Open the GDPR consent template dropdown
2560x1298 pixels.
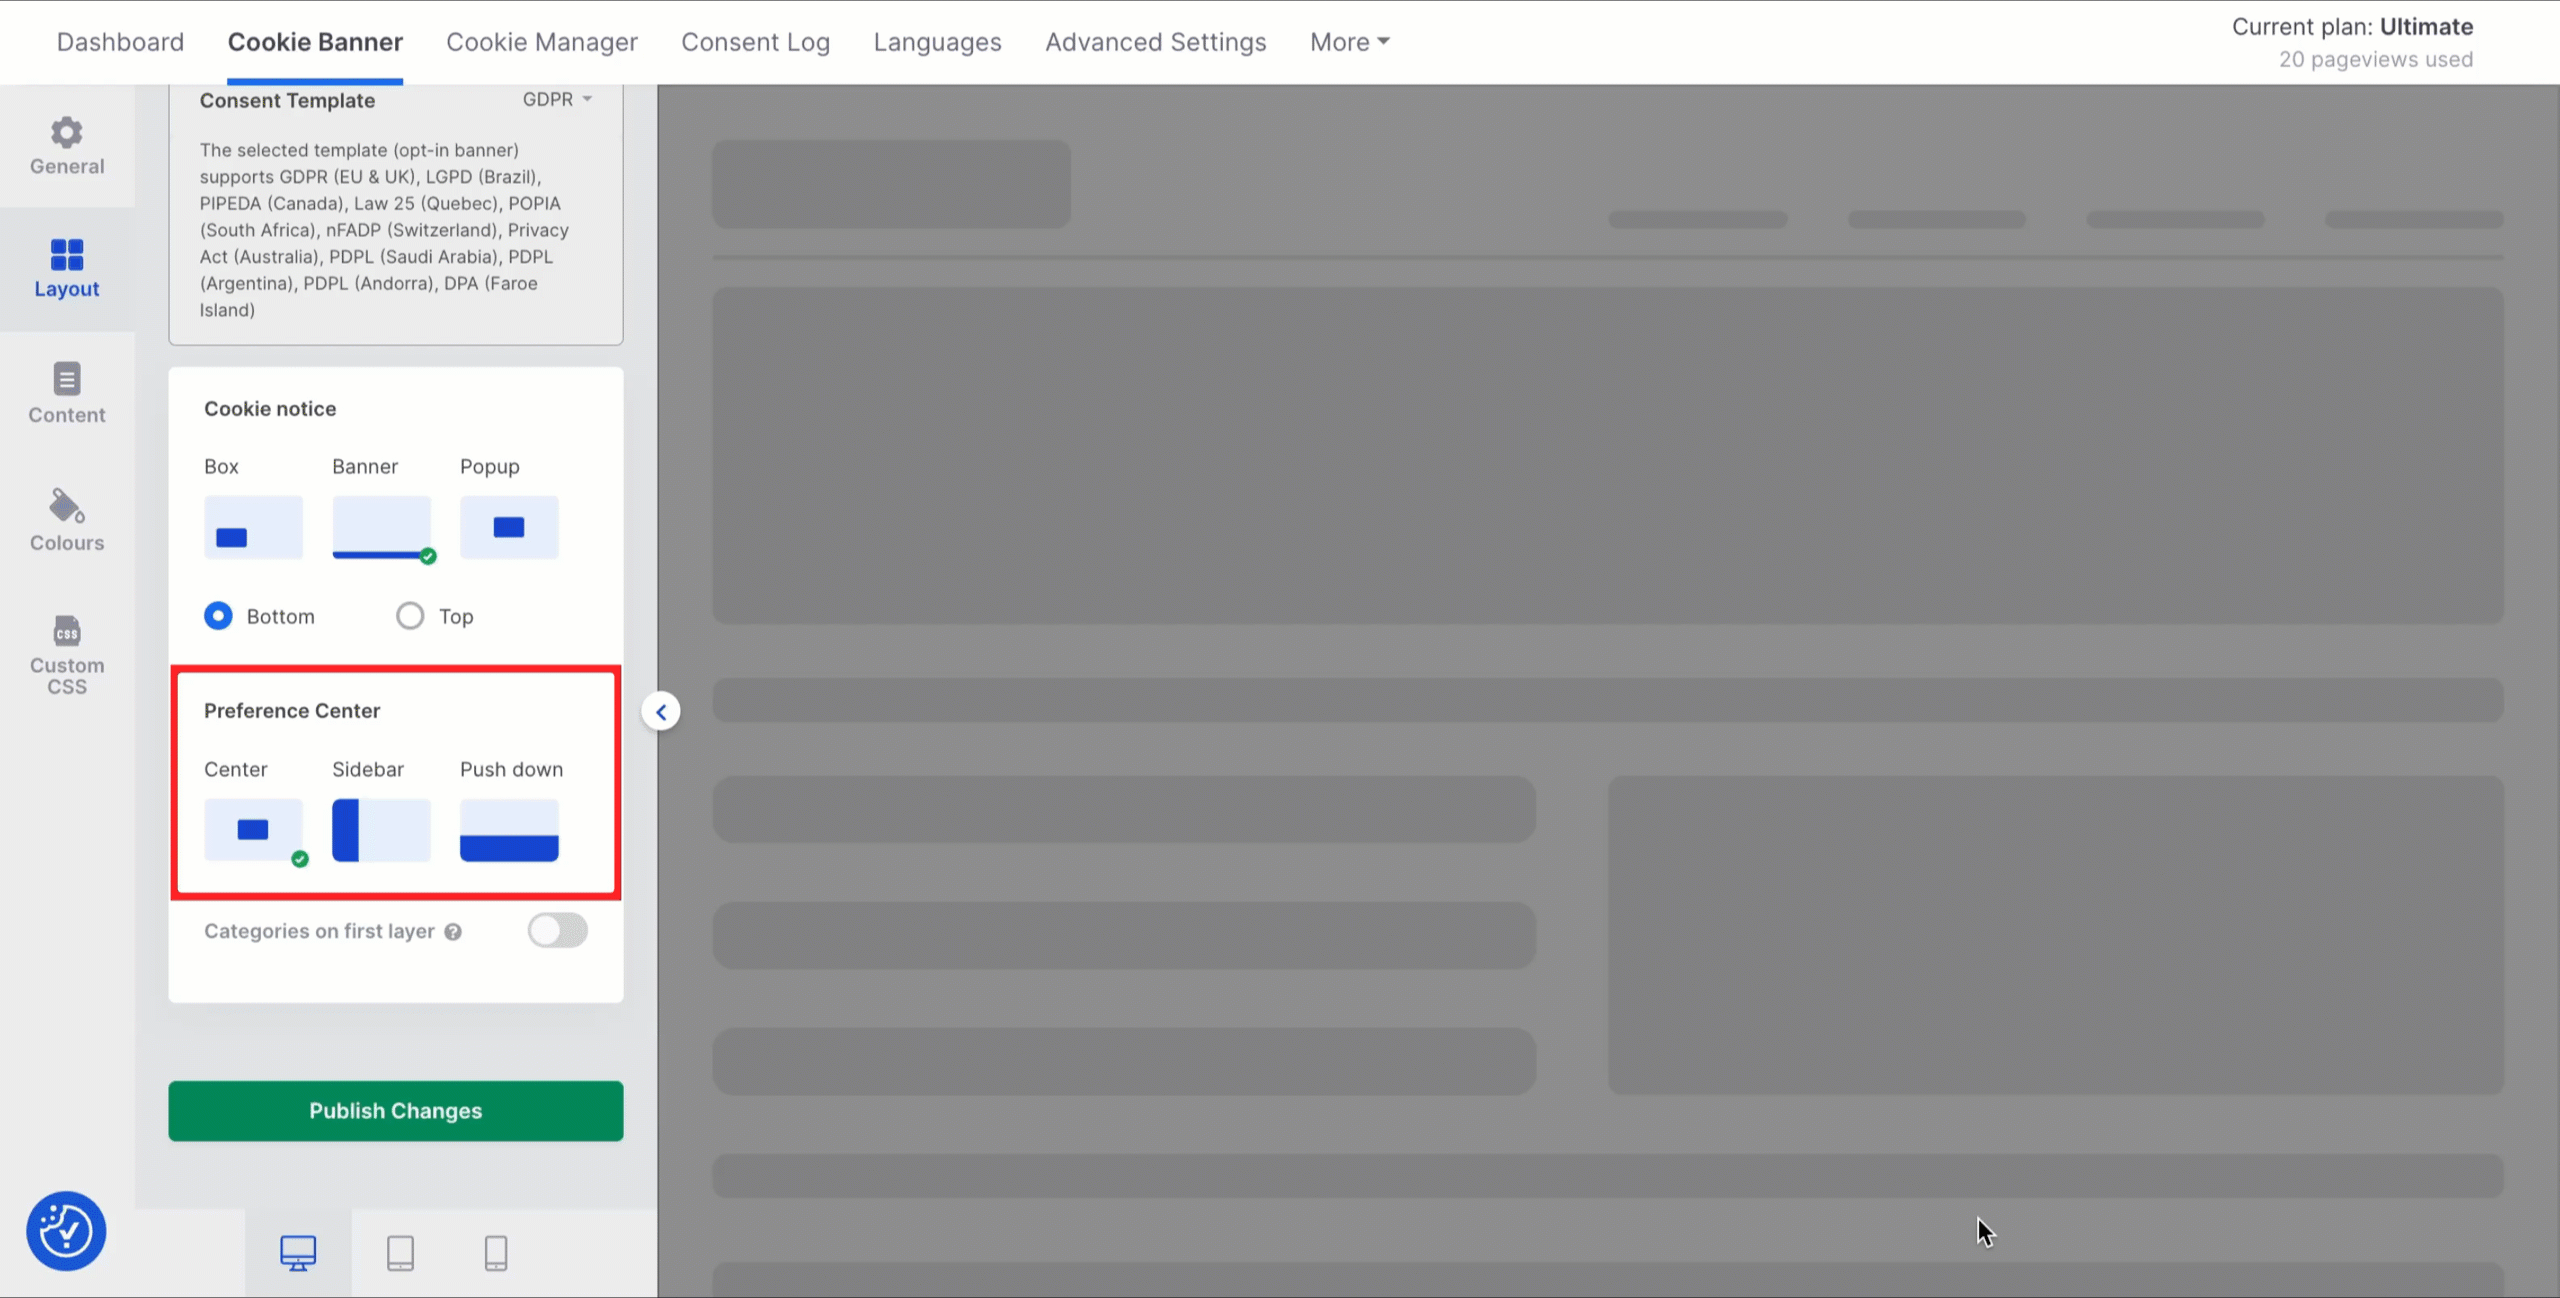click(557, 99)
